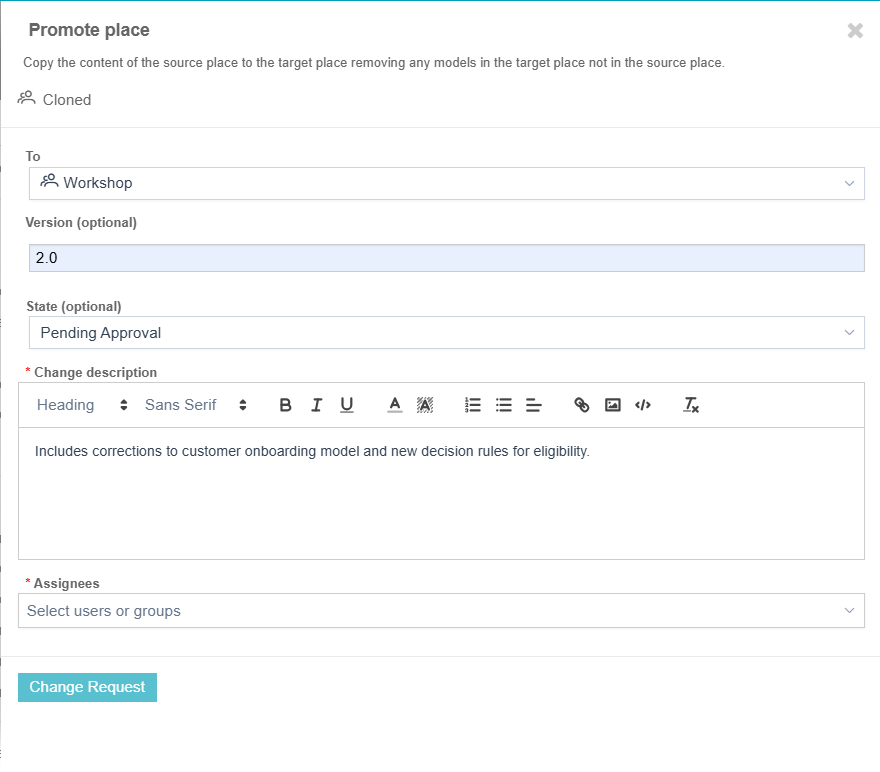Click the Version field containing 2.0
Viewport: 880px width, 772px height.
[446, 258]
